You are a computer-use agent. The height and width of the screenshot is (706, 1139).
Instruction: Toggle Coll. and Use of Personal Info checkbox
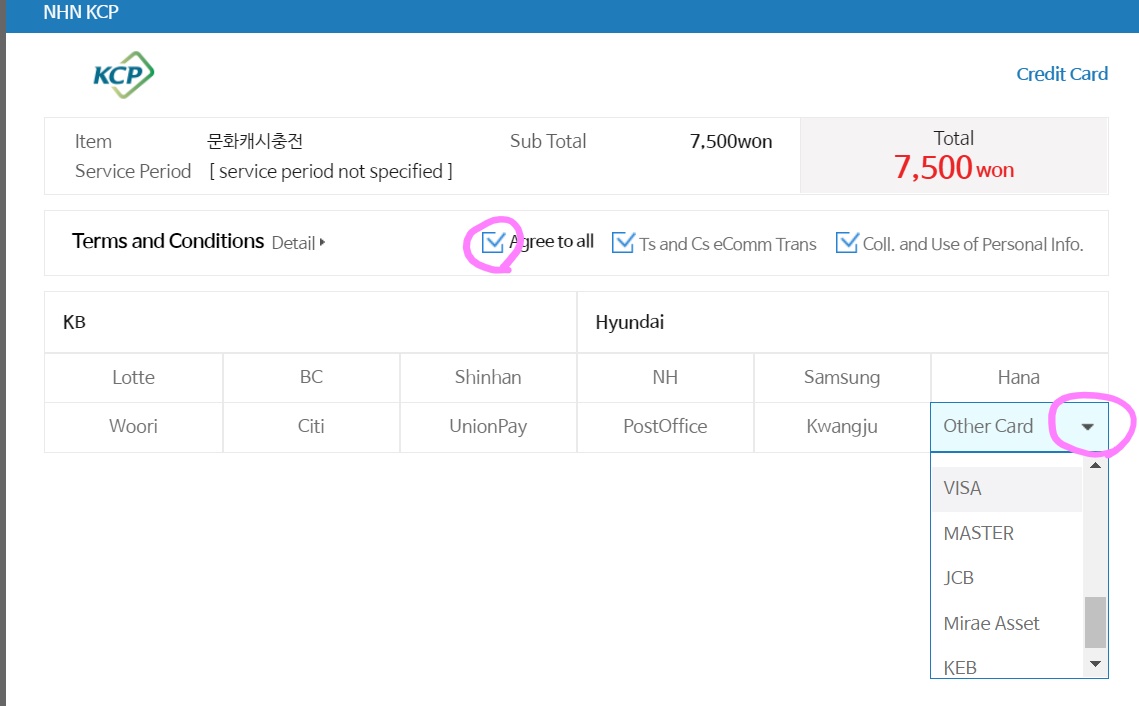click(846, 242)
